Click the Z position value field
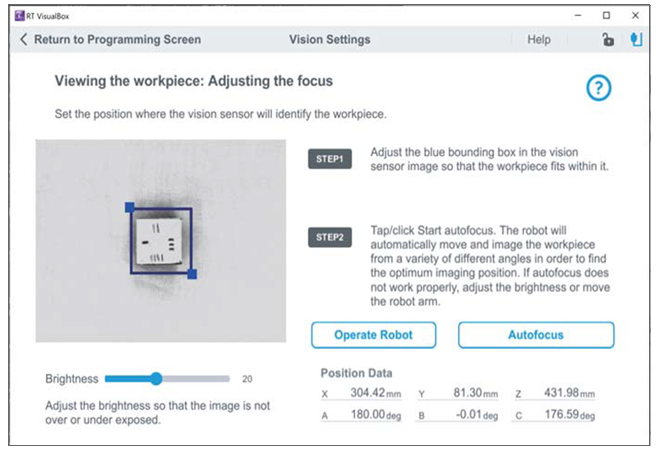660x450 pixels. [568, 394]
